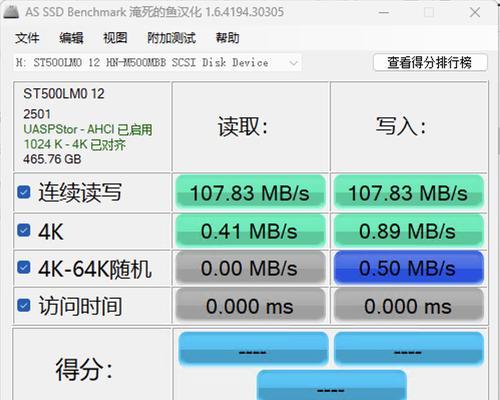
Task: Click the read access time 0.000 ms
Action: pyautogui.click(x=250, y=306)
